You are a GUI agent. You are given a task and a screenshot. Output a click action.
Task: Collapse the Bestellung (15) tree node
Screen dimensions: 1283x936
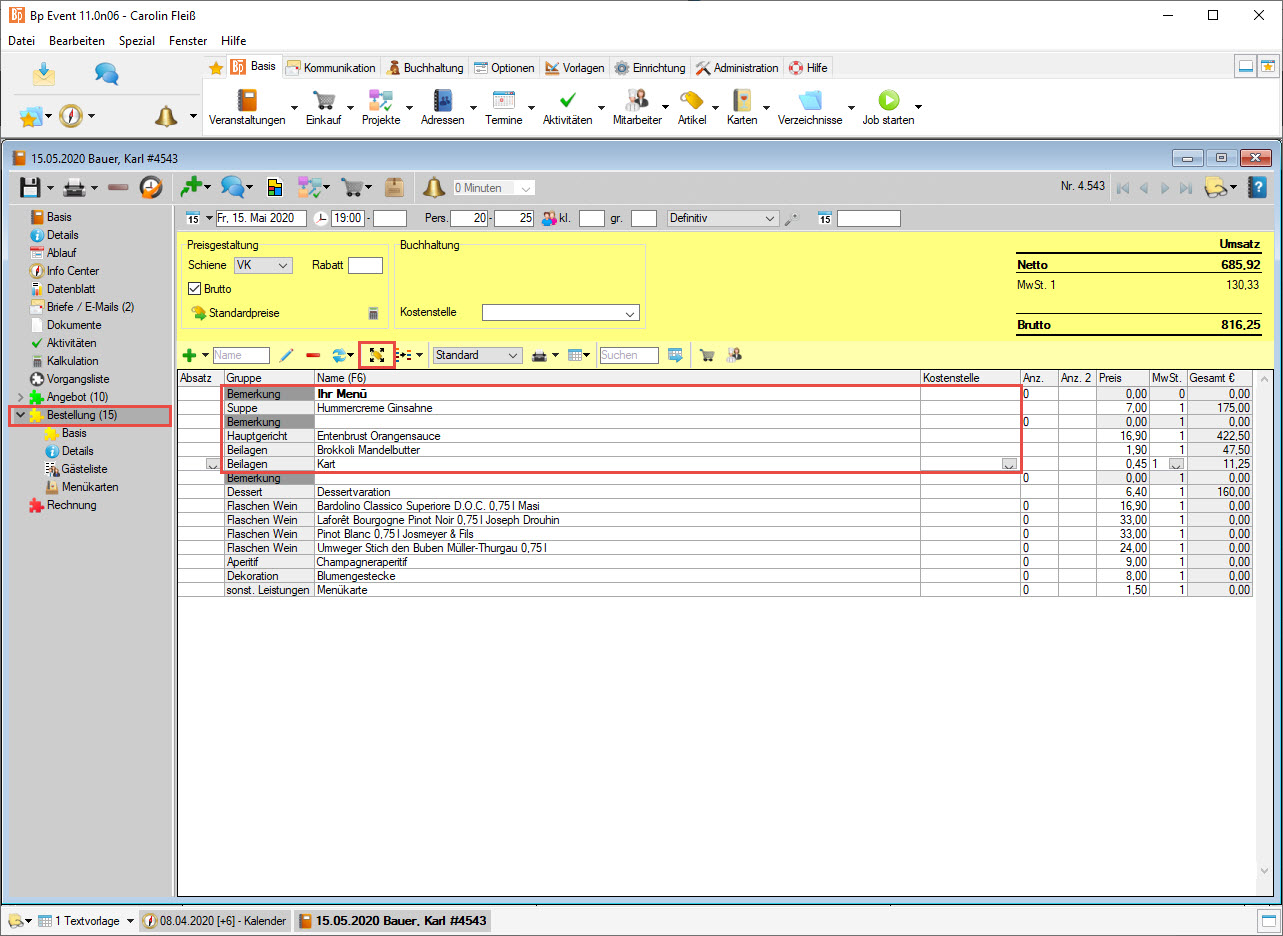tap(20, 415)
